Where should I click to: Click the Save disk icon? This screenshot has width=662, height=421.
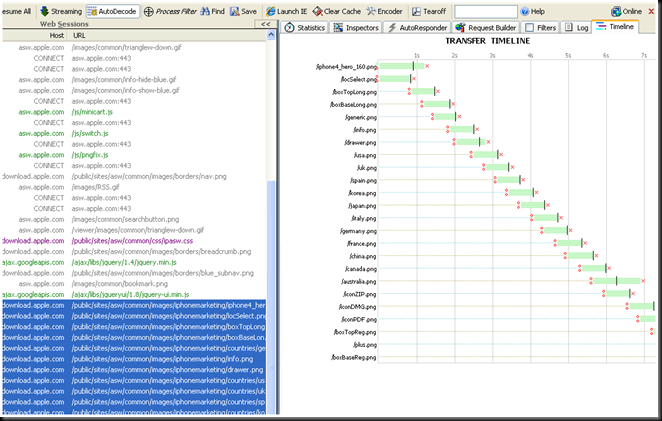[234, 10]
